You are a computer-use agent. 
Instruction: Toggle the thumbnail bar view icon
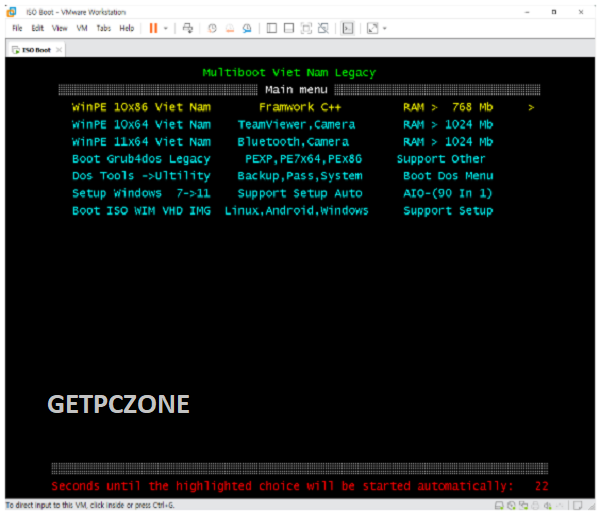(289, 29)
